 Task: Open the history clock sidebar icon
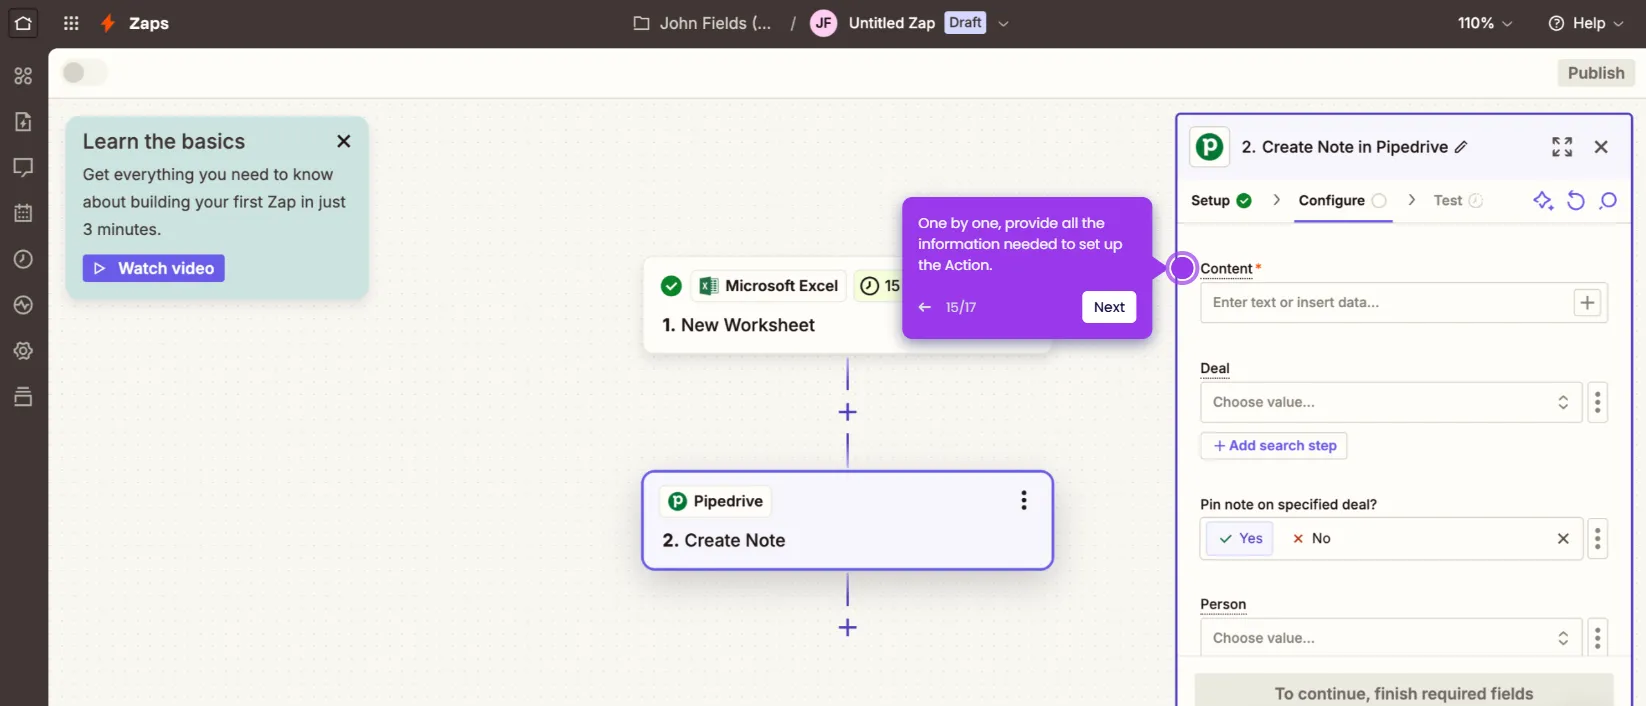click(x=23, y=259)
